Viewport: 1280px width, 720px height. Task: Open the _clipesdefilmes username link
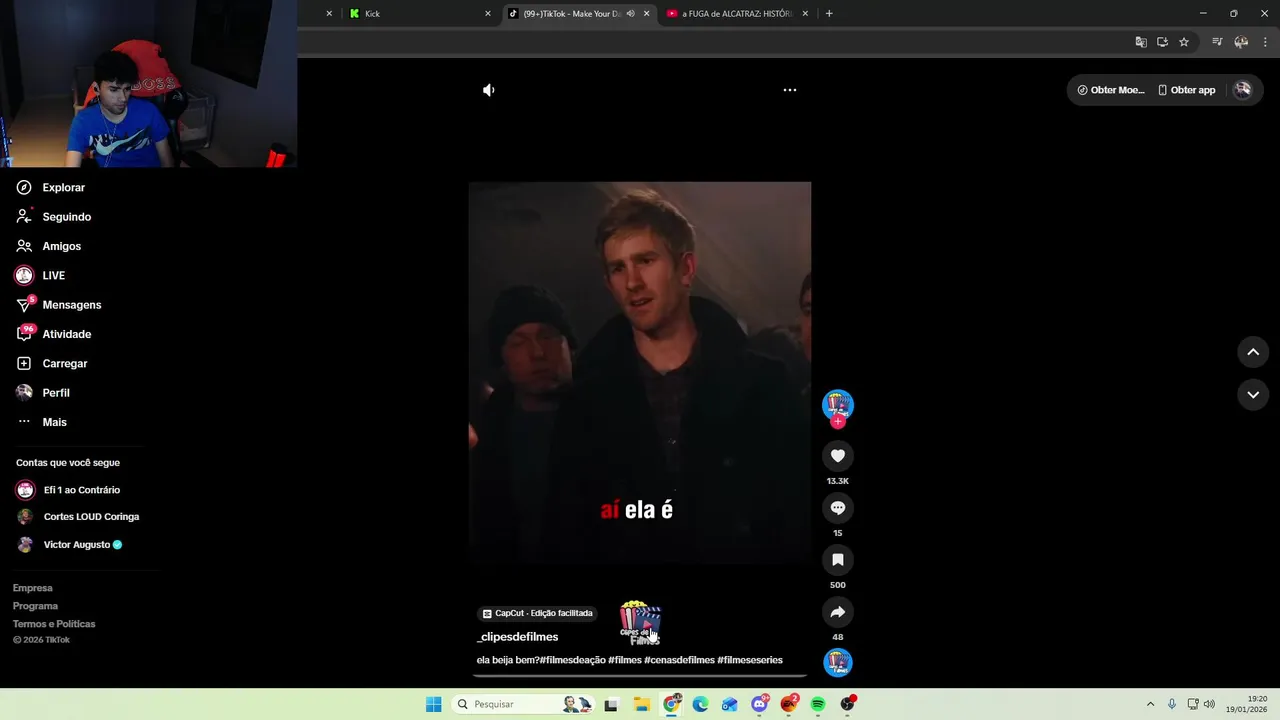tap(518, 637)
